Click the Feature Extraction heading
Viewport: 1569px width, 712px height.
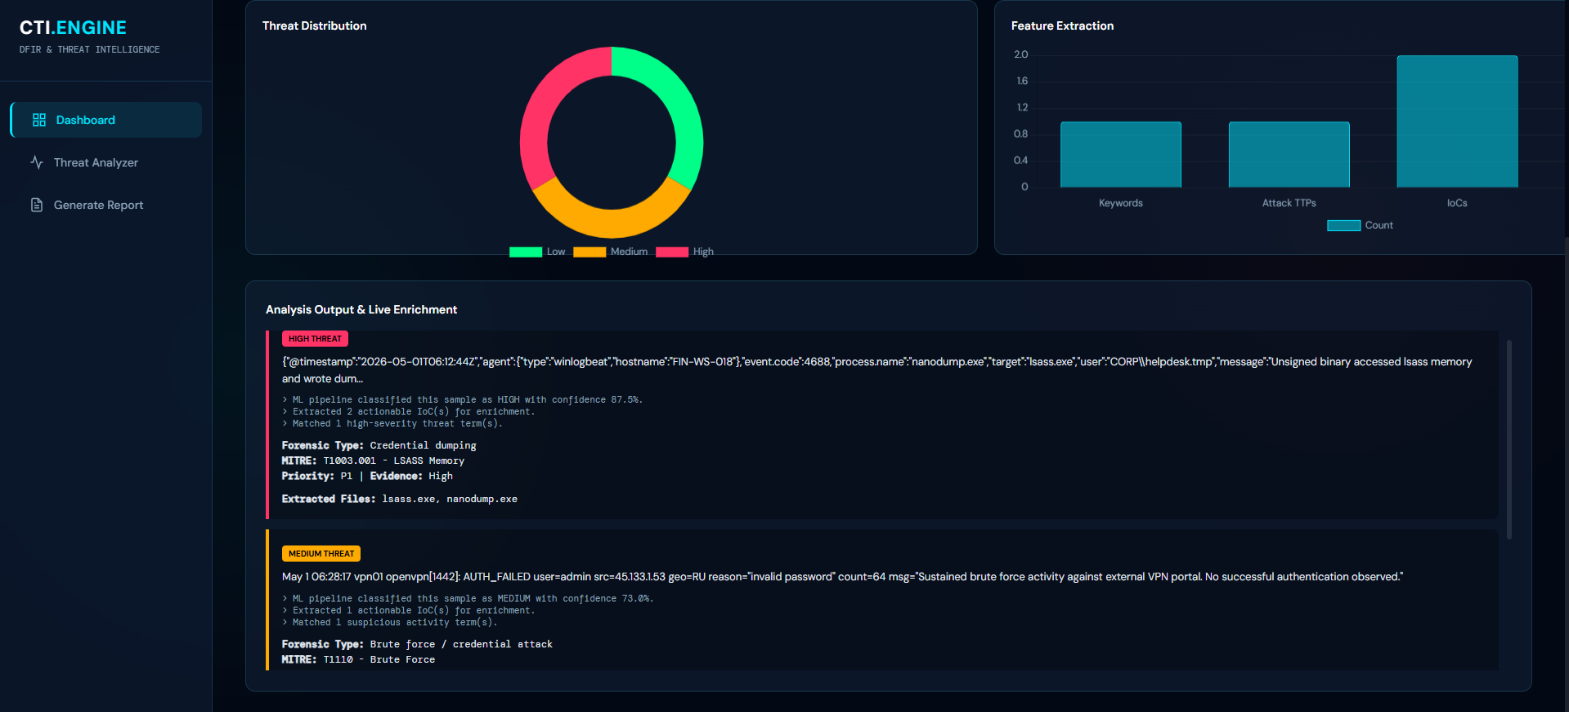[1062, 26]
